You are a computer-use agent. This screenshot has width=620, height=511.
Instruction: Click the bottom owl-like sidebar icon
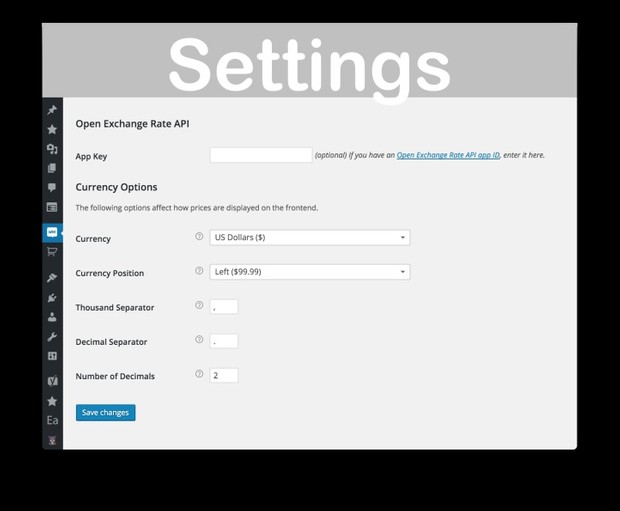pyautogui.click(x=52, y=440)
